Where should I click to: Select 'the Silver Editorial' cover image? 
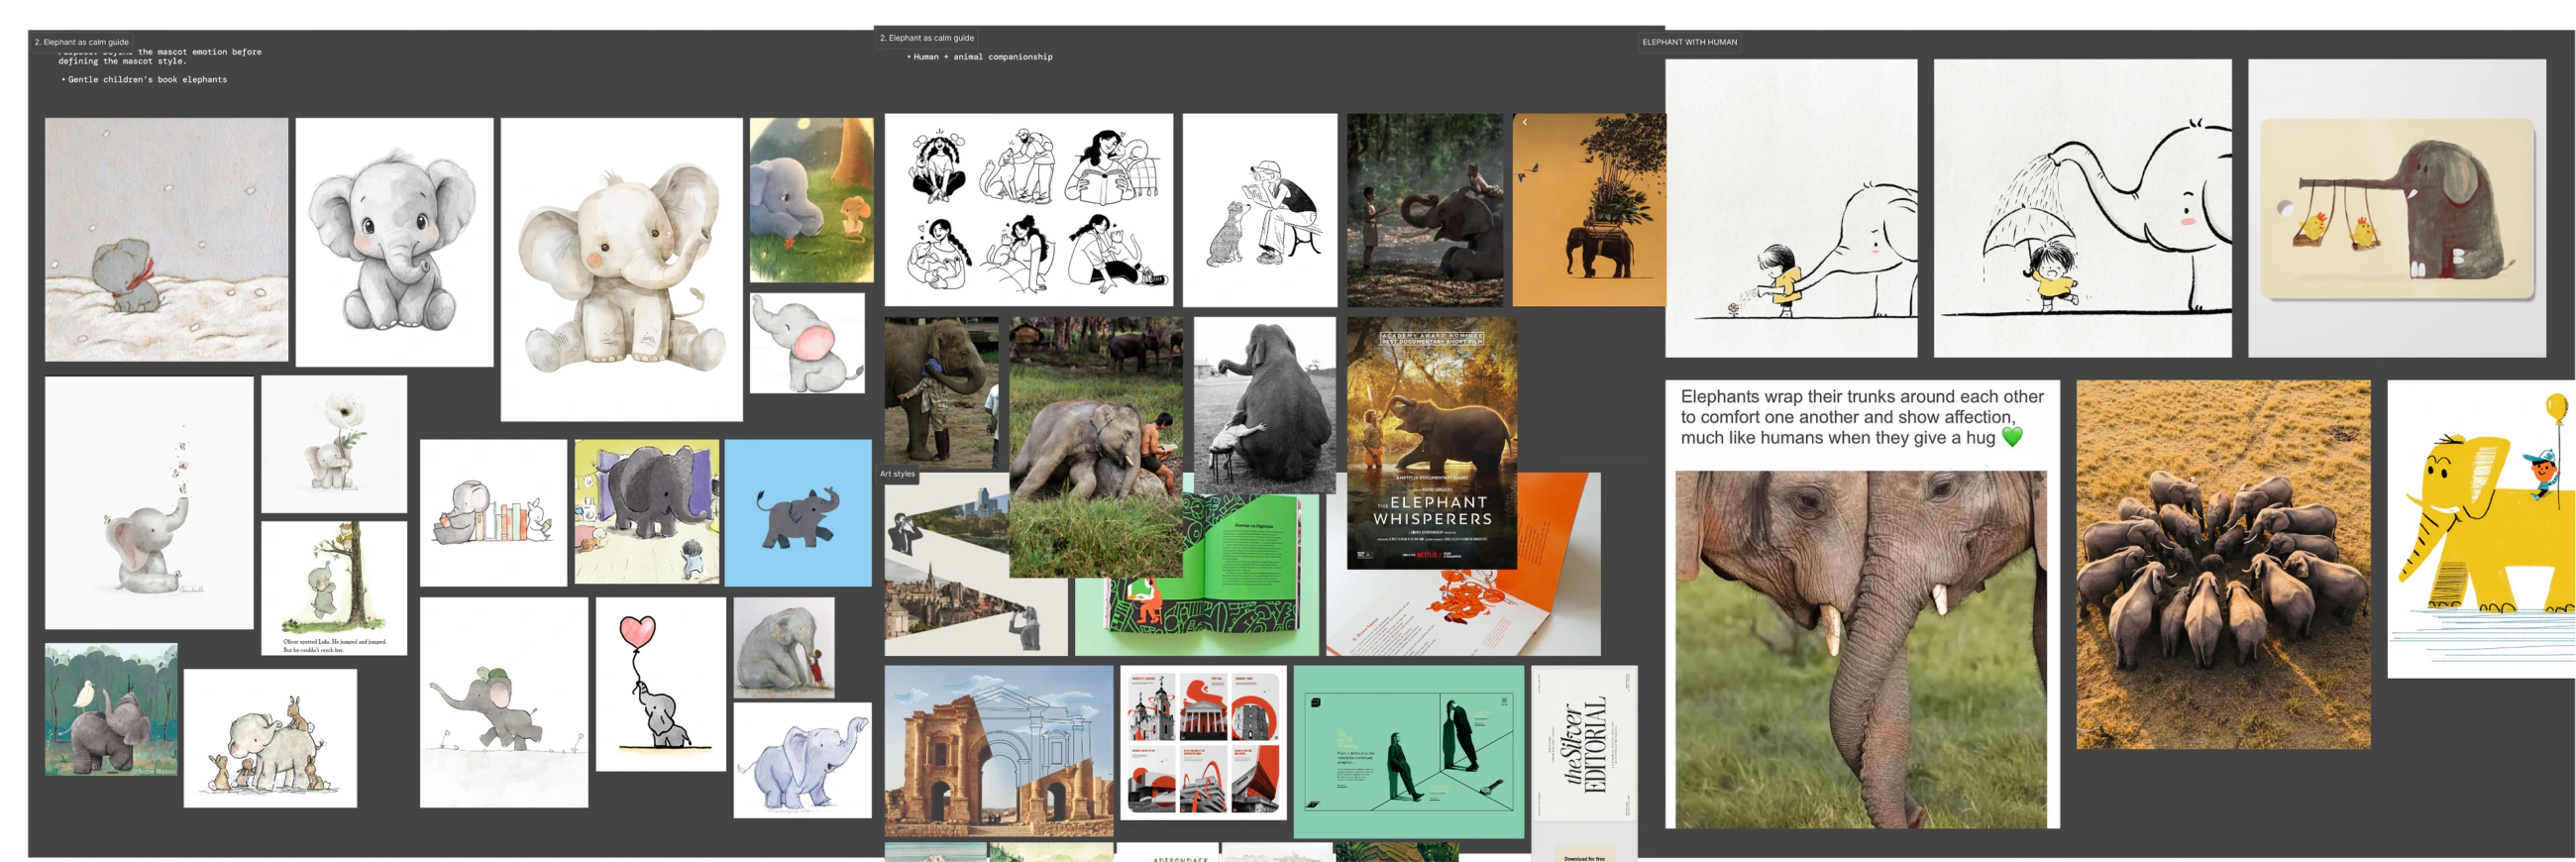pyautogui.click(x=1584, y=743)
